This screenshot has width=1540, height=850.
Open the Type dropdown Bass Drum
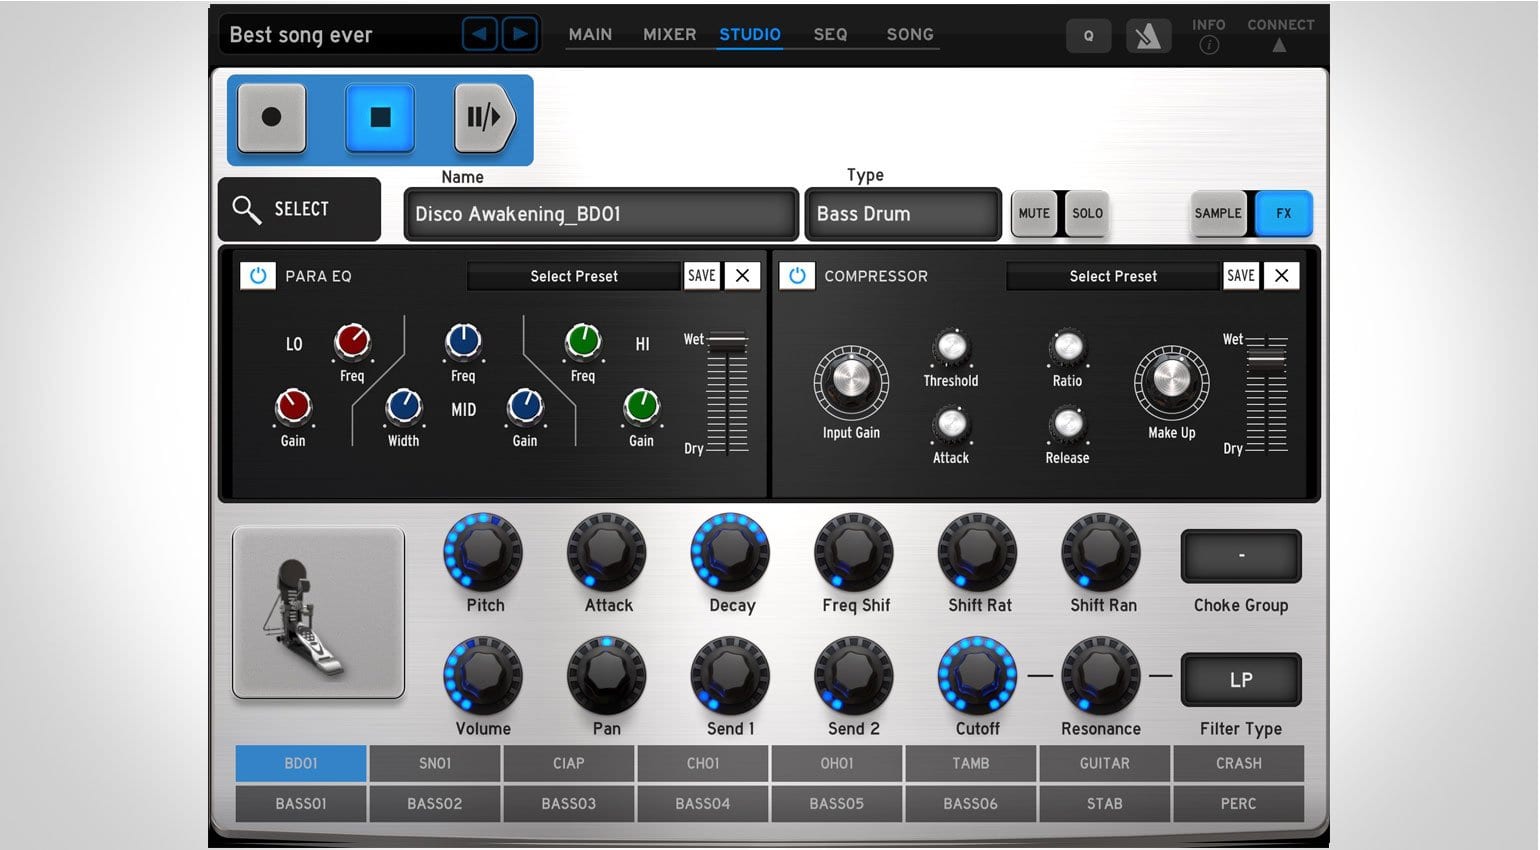[903, 214]
